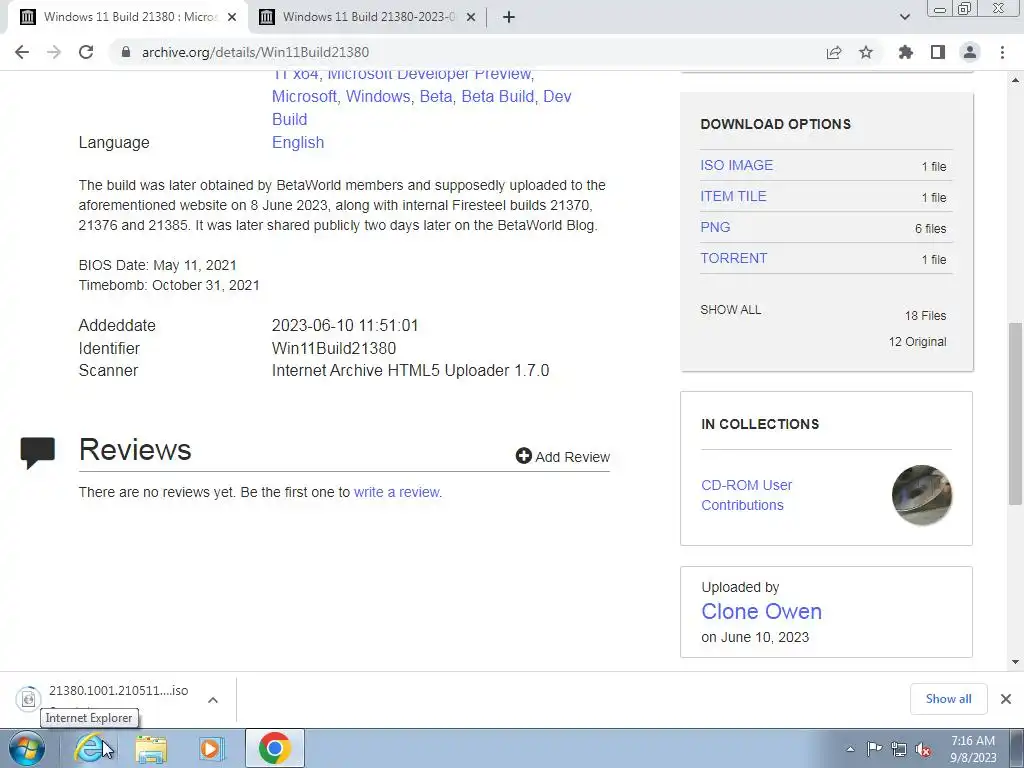Bookmark this page with the star icon
This screenshot has width=1024, height=768.
tap(866, 52)
